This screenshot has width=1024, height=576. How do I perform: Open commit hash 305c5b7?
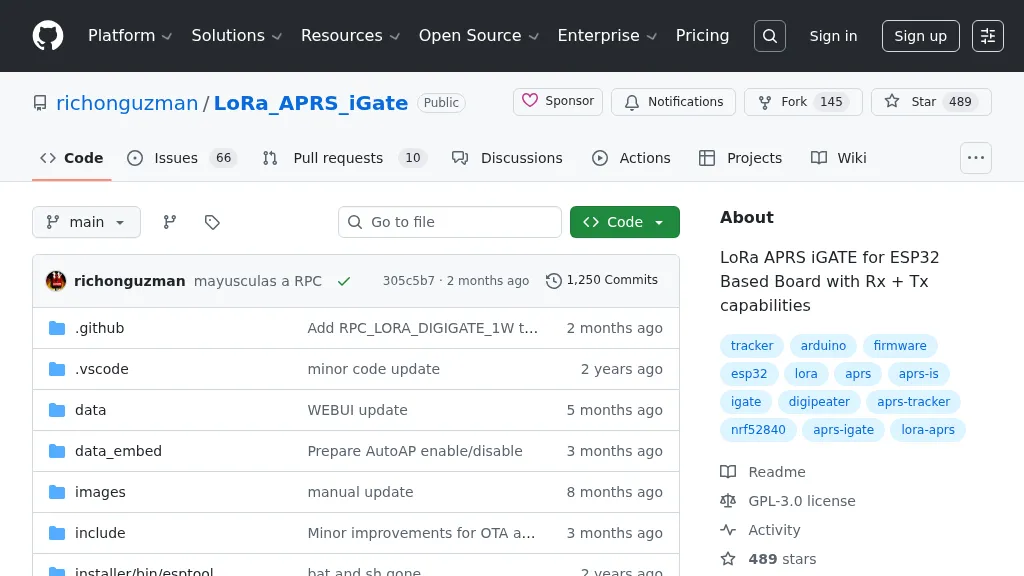[x=409, y=281]
